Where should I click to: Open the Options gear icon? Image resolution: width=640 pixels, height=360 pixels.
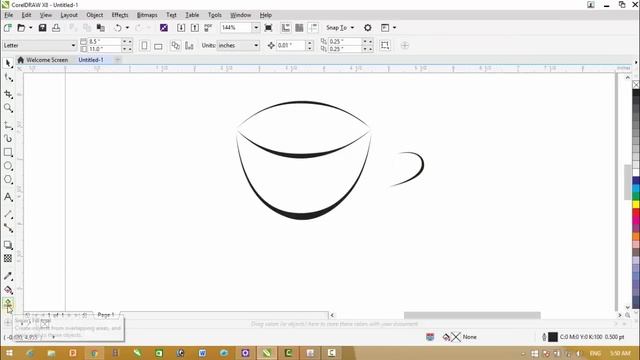coord(367,28)
